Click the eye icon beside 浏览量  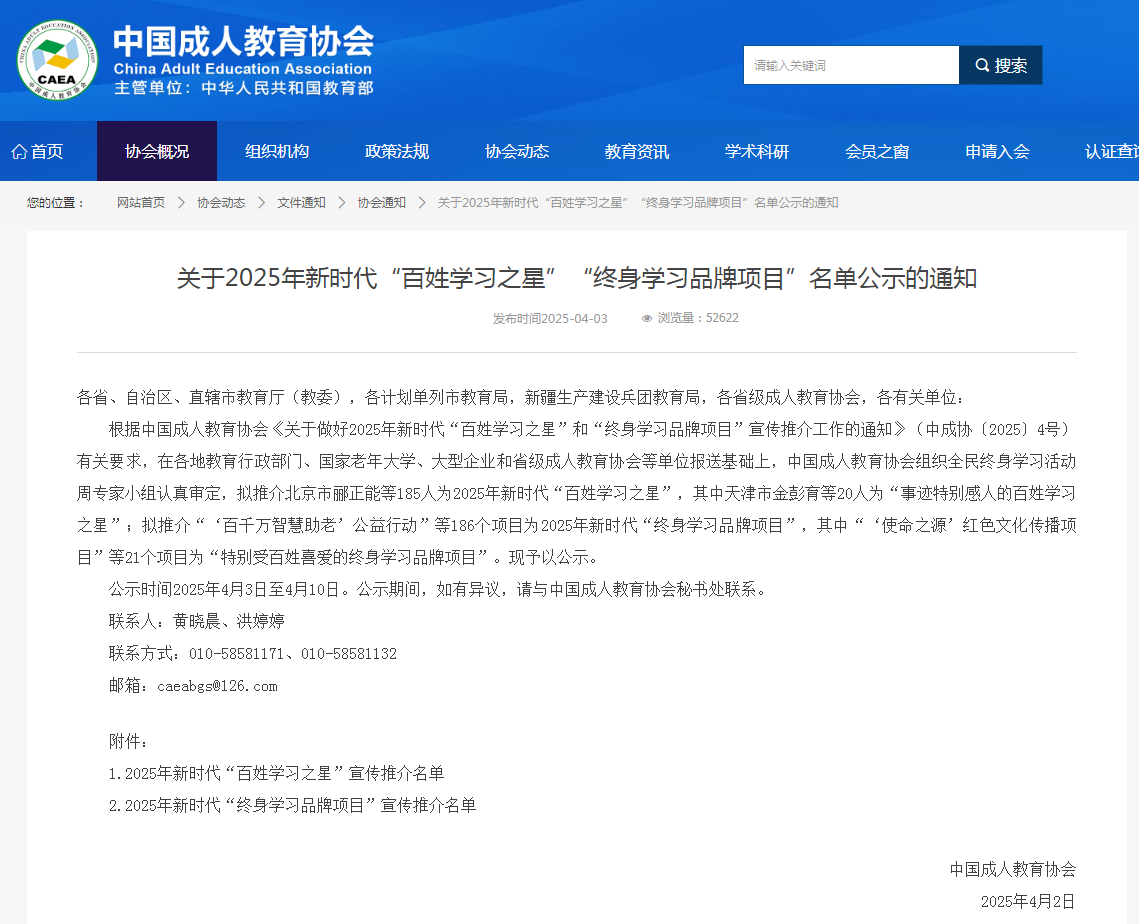click(646, 318)
